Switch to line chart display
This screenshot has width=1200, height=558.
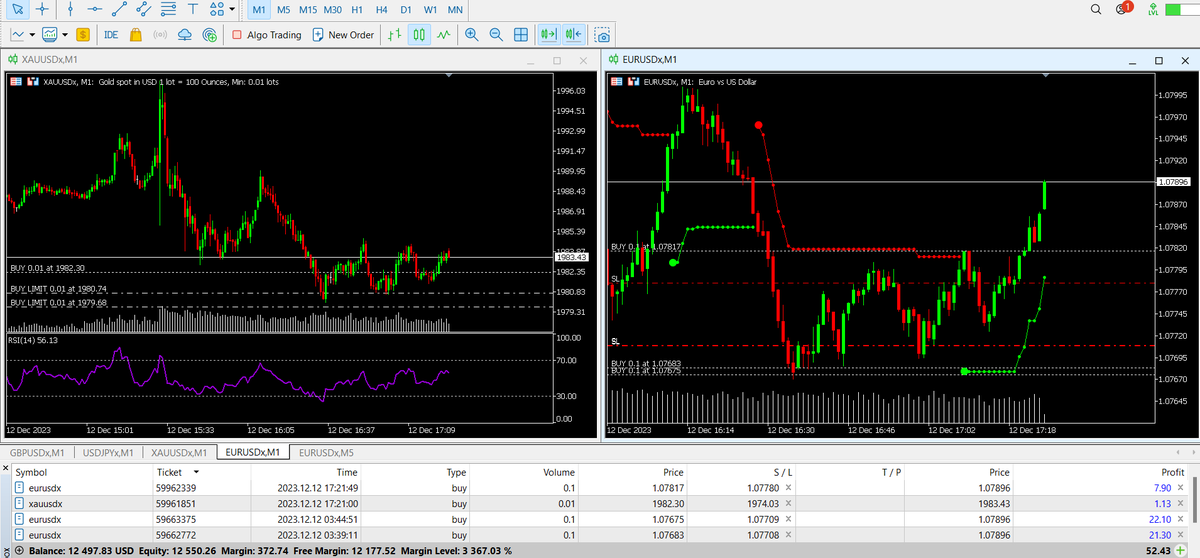[x=444, y=34]
